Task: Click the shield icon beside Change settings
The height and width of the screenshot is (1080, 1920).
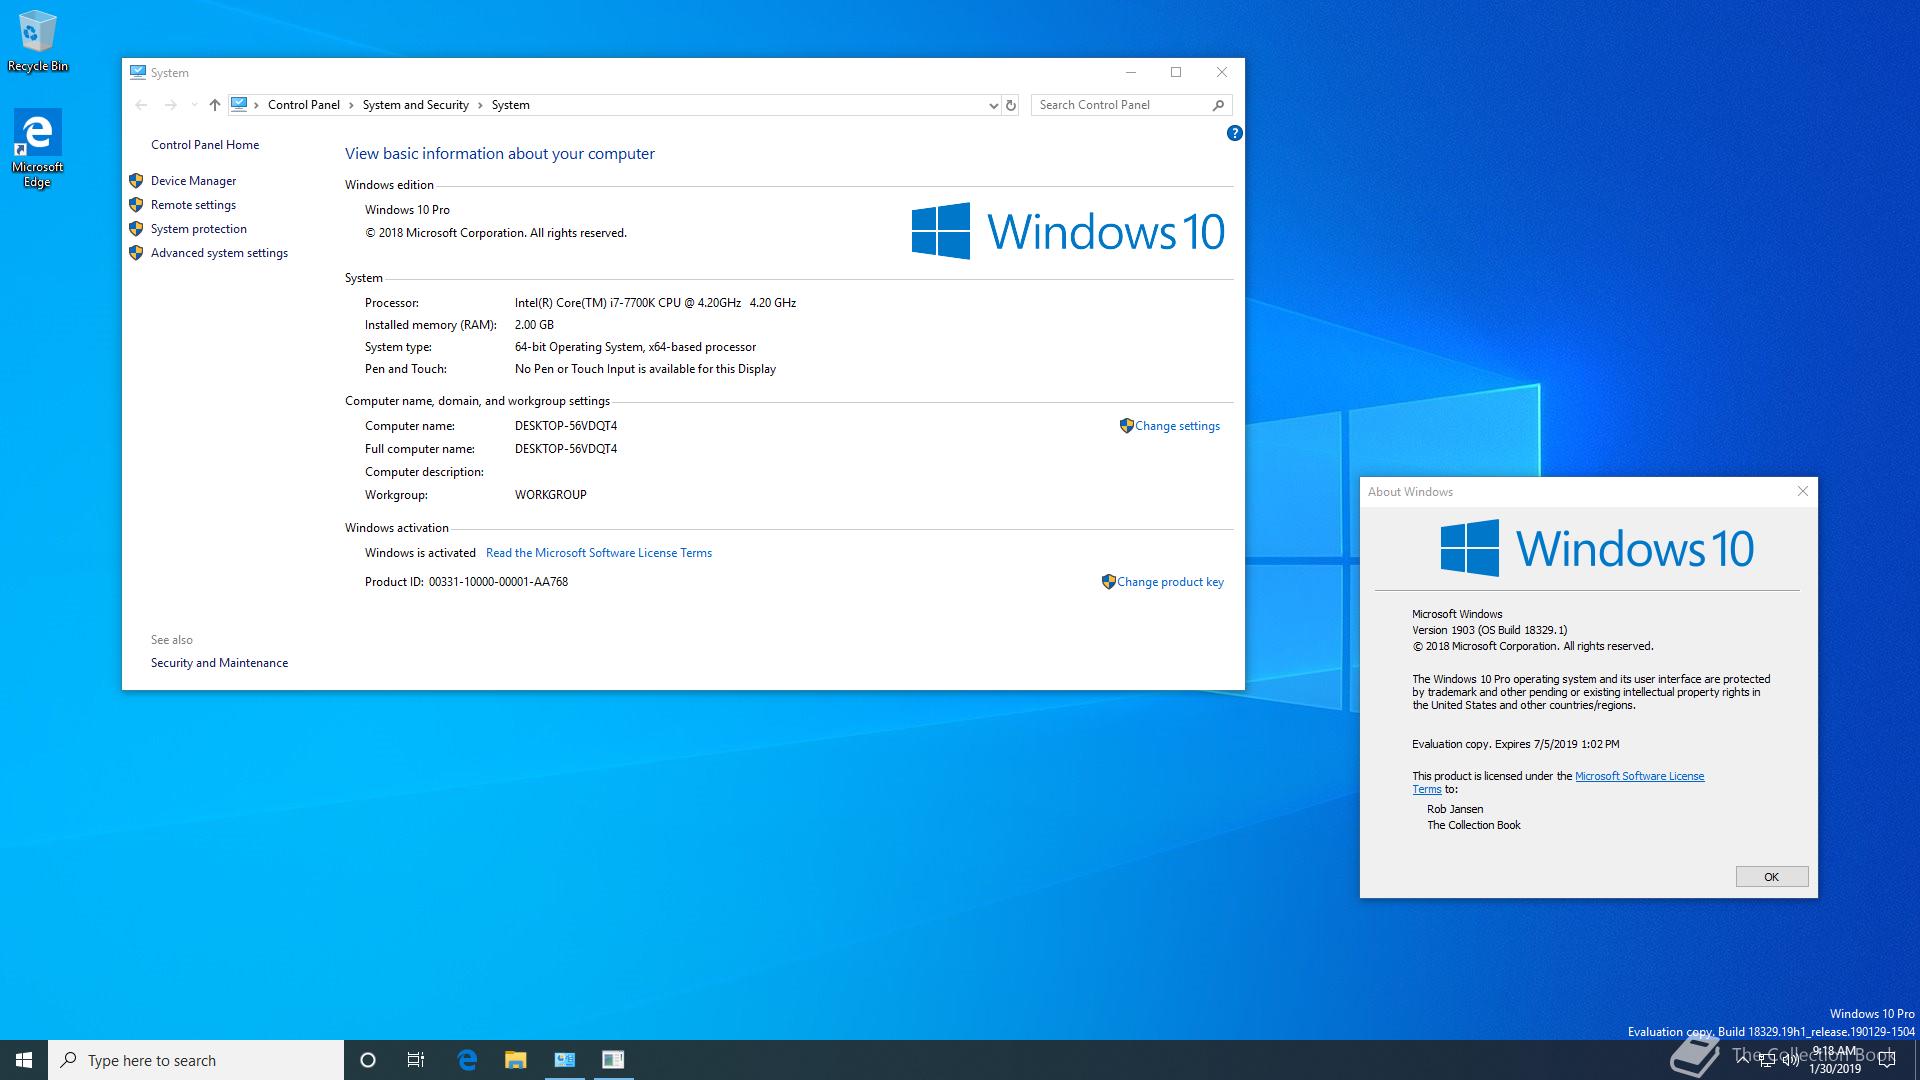Action: point(1127,425)
